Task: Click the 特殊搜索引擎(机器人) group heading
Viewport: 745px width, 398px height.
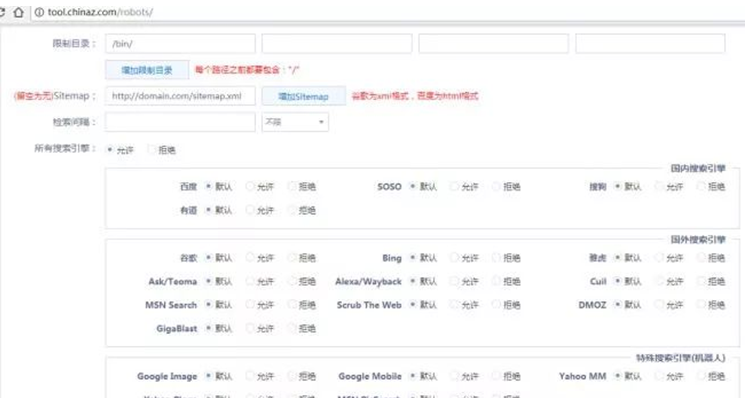Action: (681, 358)
